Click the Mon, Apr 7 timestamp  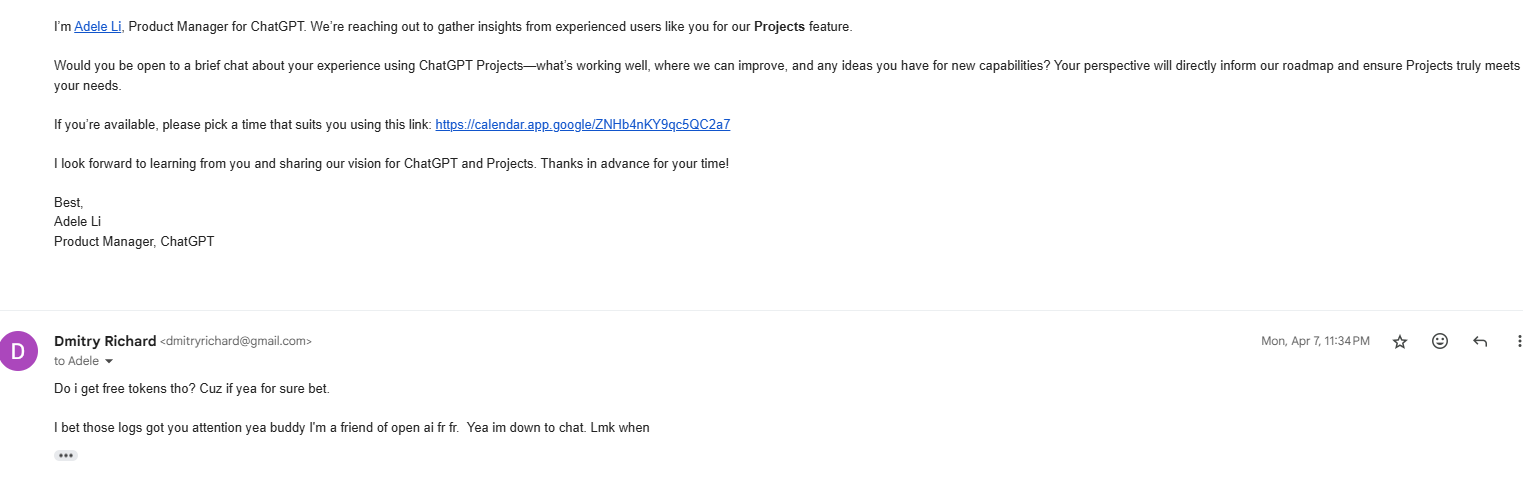click(1315, 342)
